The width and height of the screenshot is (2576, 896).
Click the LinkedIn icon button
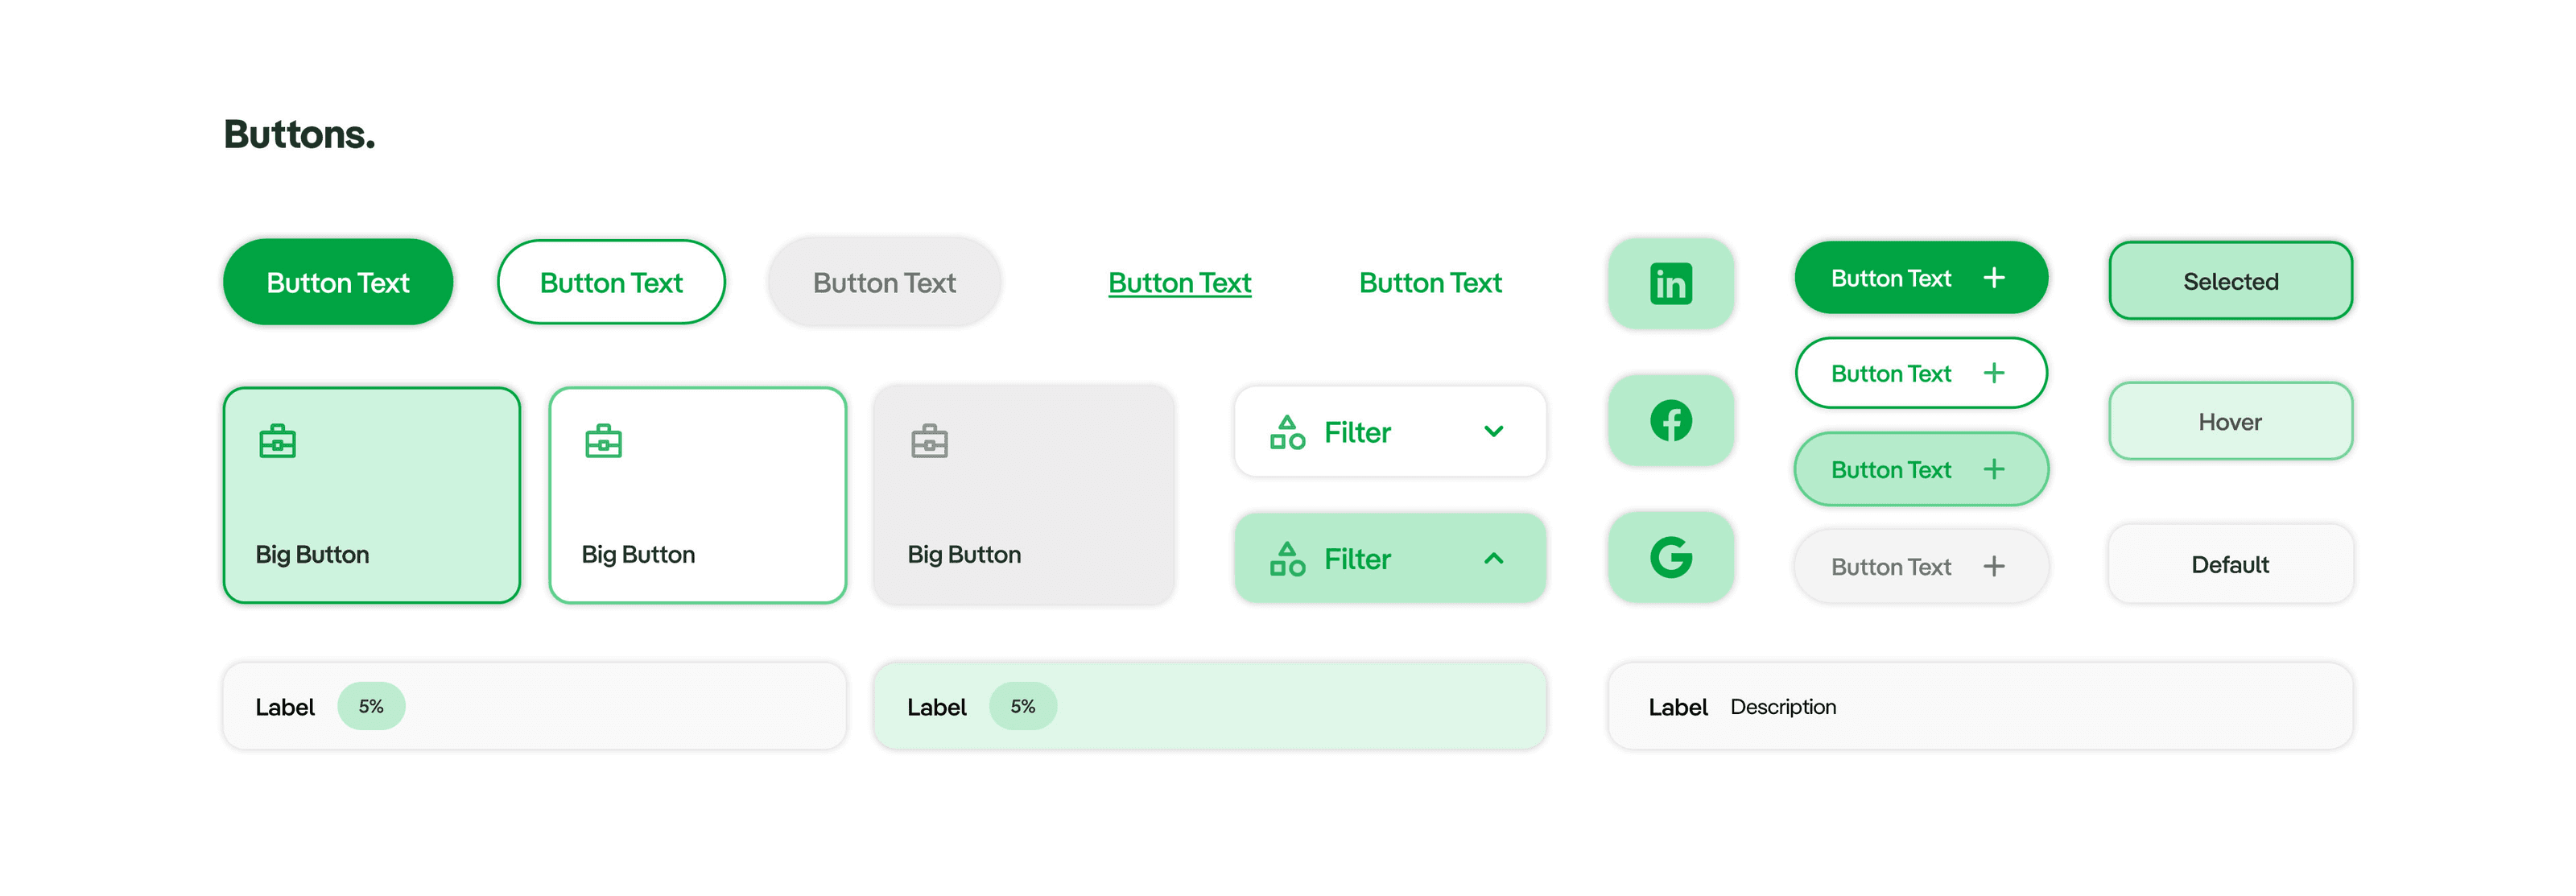tap(1670, 283)
